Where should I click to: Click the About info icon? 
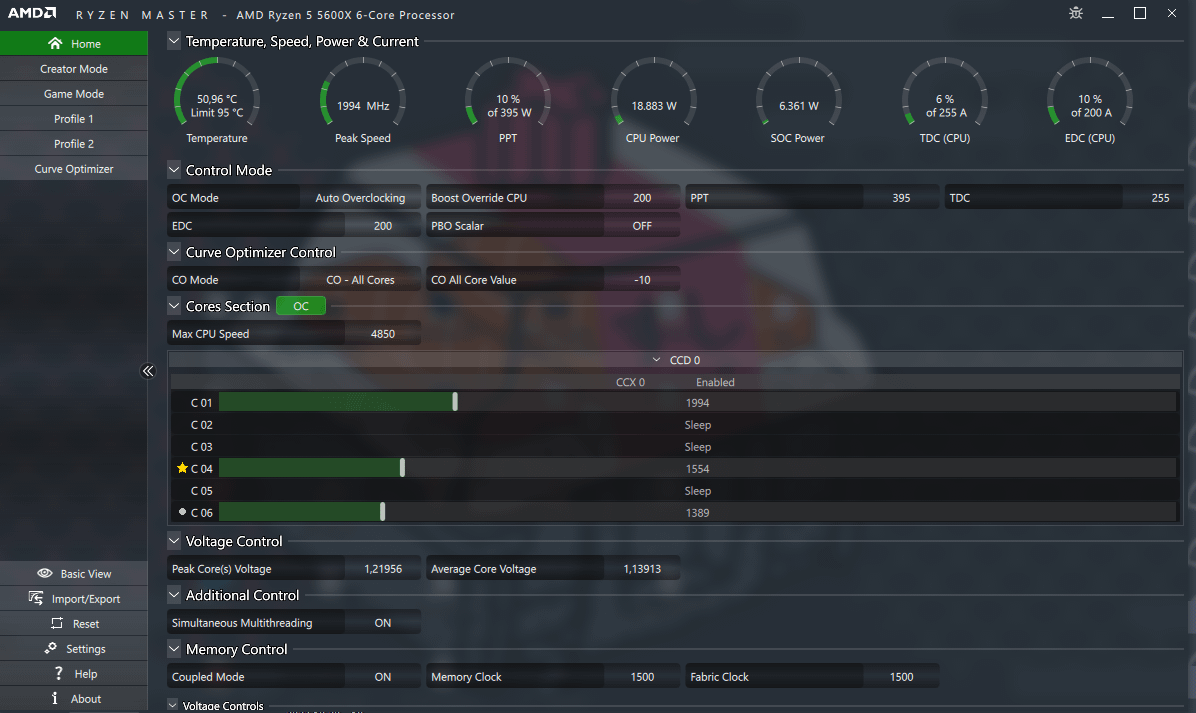[x=55, y=698]
